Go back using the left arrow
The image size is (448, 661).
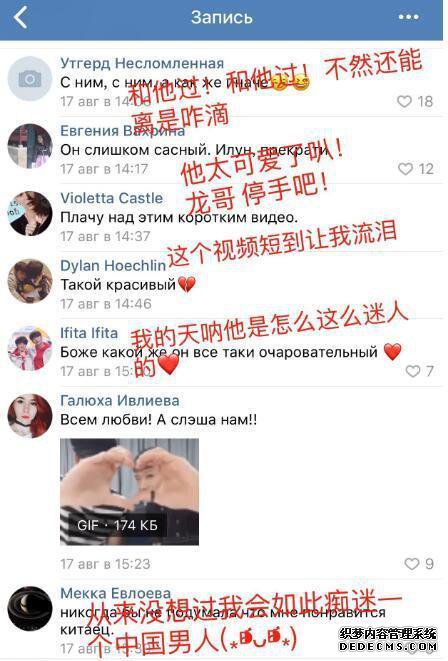click(x=20, y=18)
